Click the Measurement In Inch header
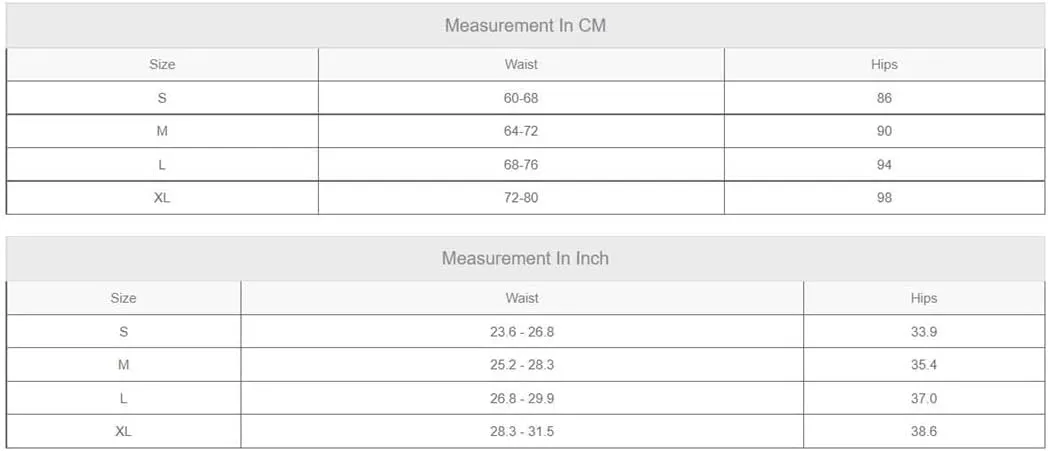Screen dimensions: 1048x451 coord(525,259)
